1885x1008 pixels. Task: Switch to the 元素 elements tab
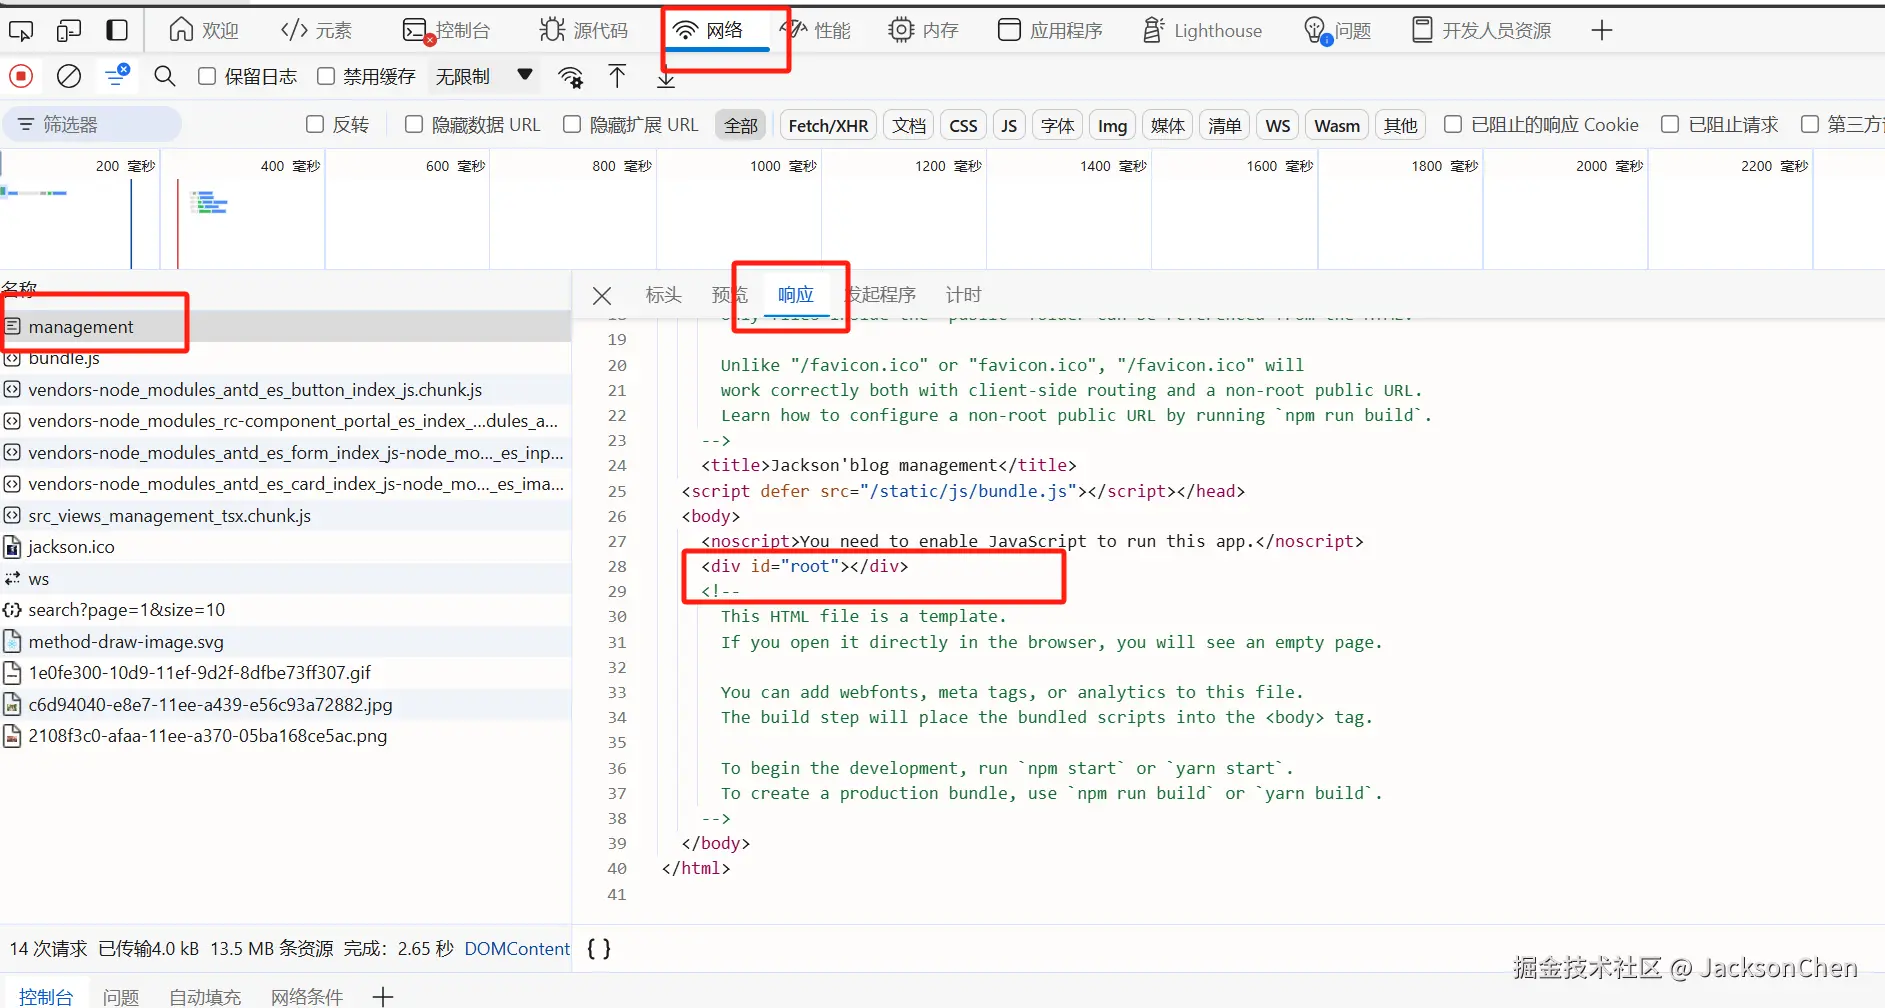[316, 30]
